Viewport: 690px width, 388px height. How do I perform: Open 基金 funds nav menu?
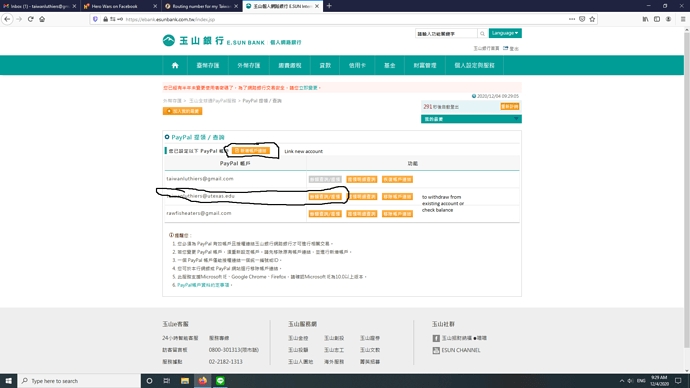pos(389,65)
